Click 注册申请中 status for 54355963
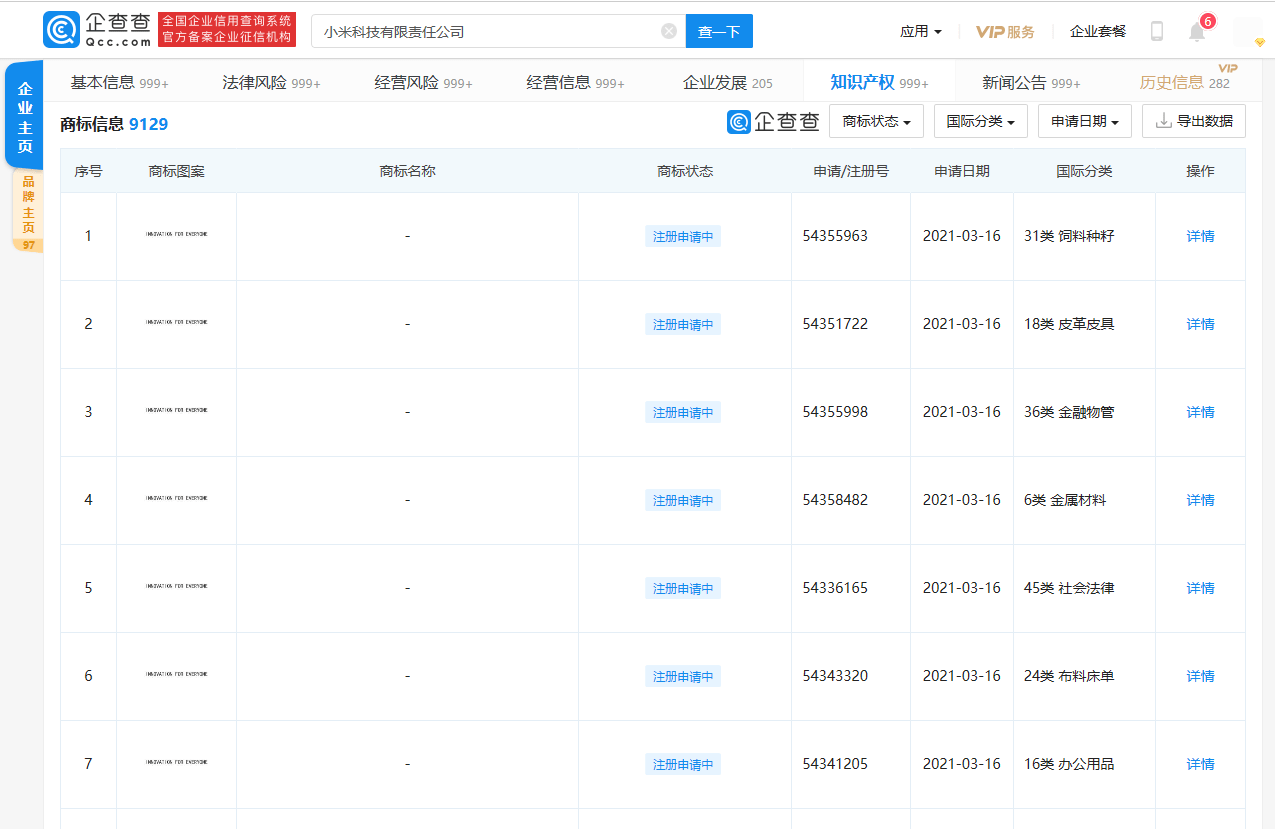Screen dimensions: 1275x829 click(x=683, y=237)
